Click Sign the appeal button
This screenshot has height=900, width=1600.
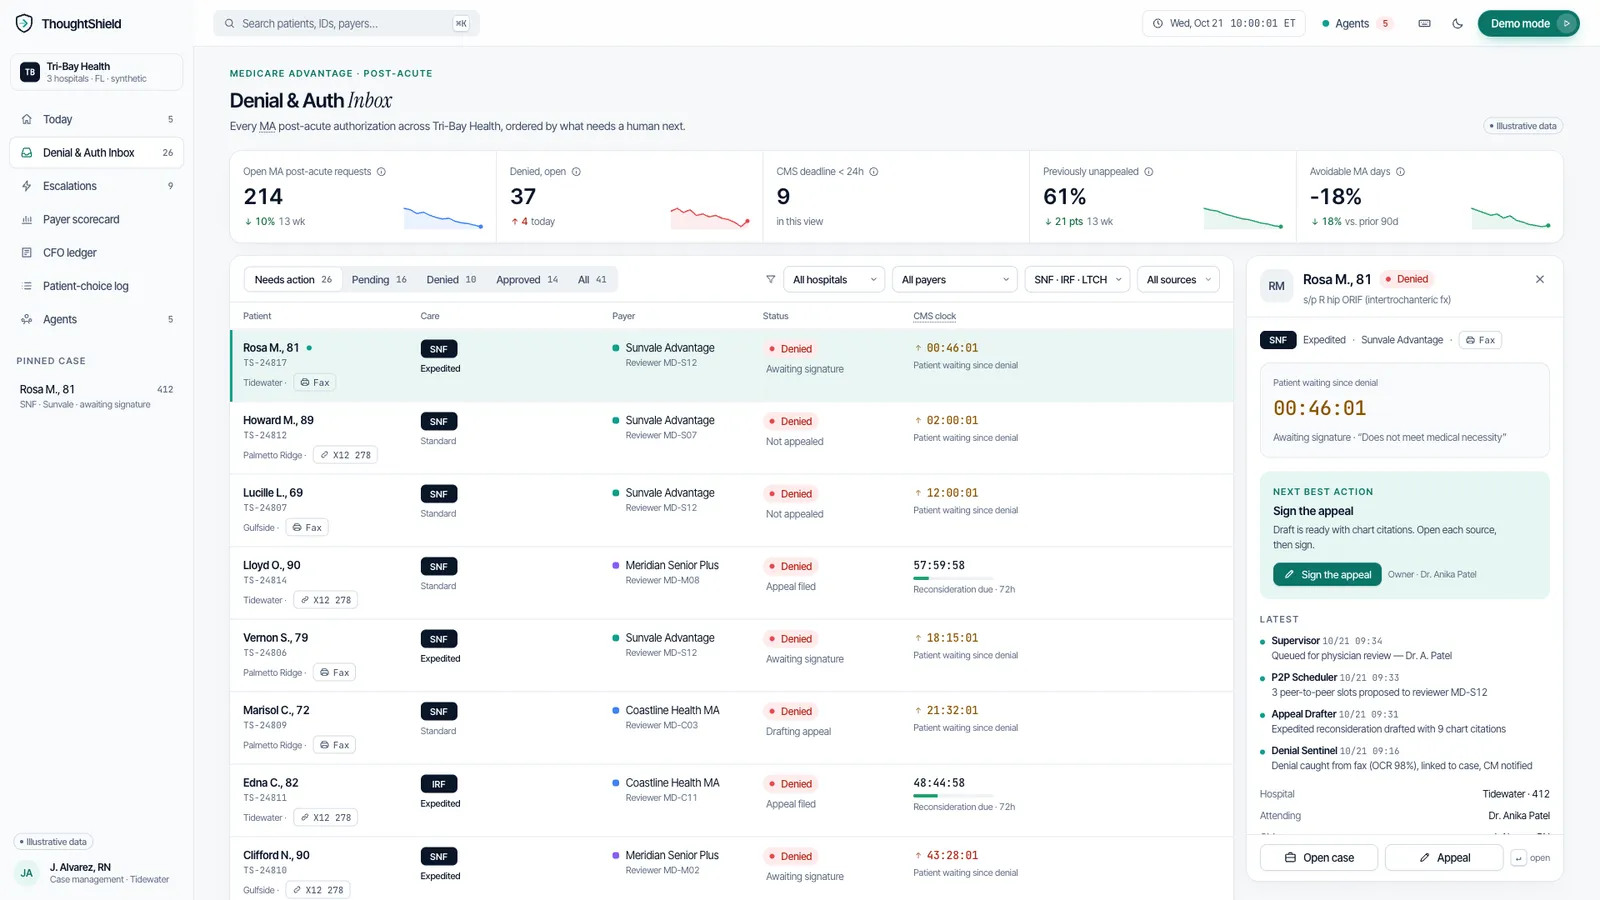point(1327,575)
